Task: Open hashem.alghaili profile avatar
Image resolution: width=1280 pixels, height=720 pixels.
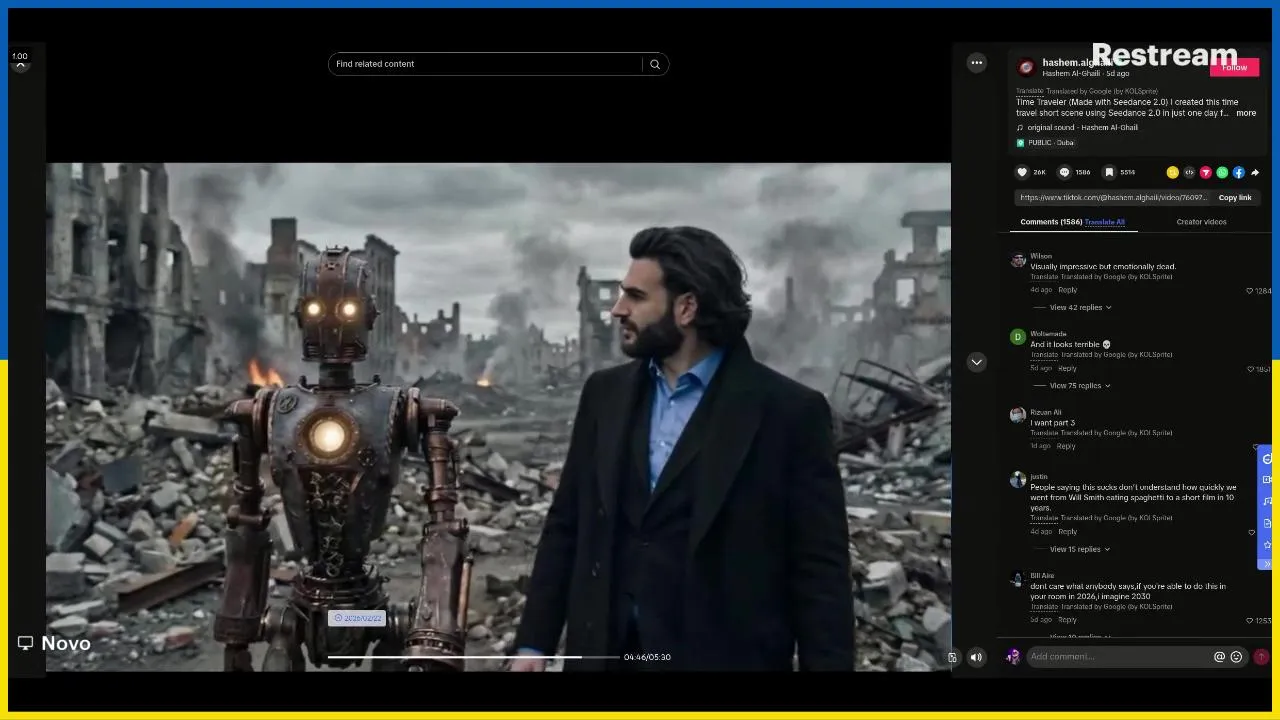Action: pos(1026,67)
